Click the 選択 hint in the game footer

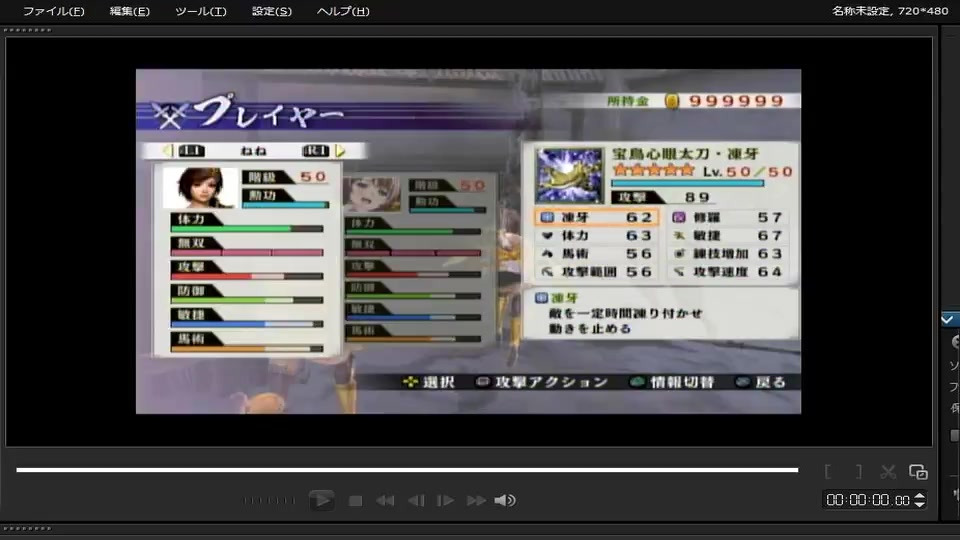click(x=429, y=382)
